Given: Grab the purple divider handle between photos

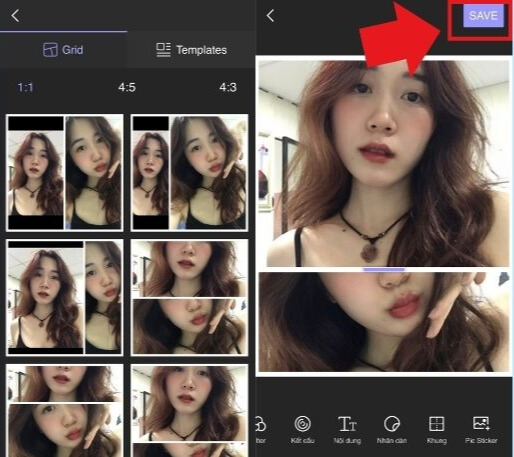Looking at the screenshot, I should 384,269.
